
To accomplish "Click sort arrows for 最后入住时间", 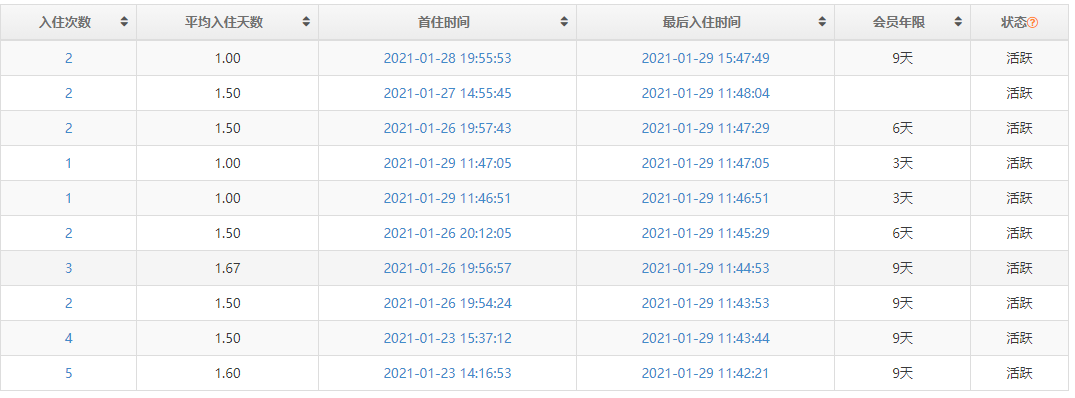I will [821, 22].
